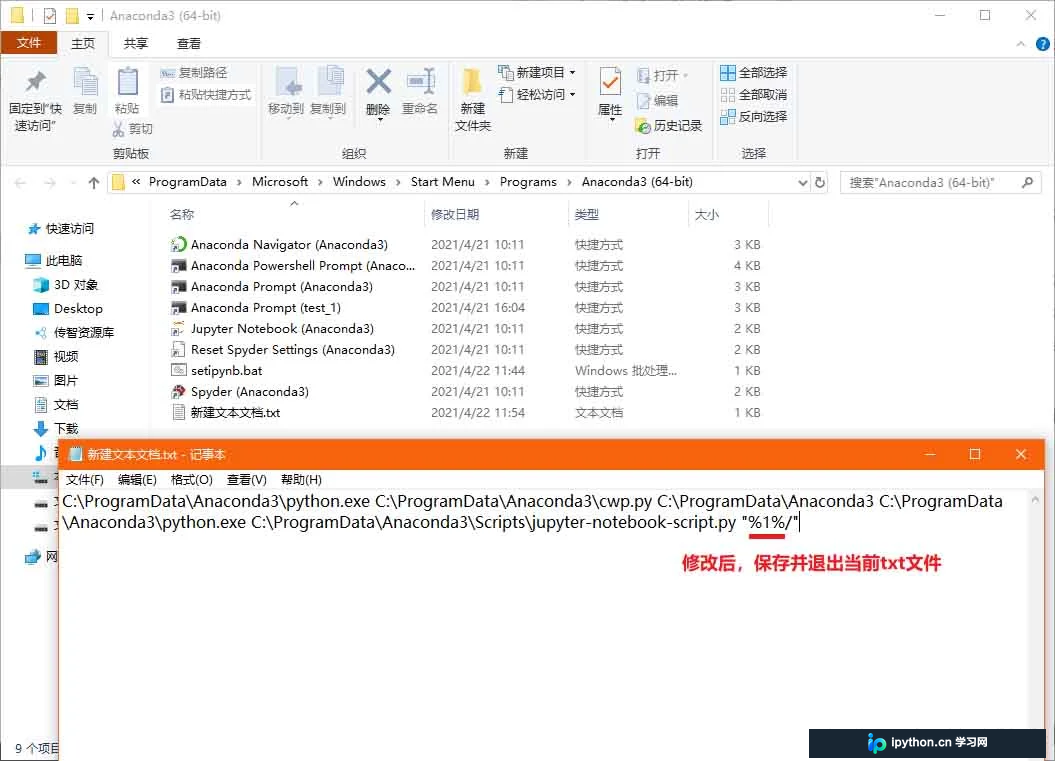Click the 重命名 rename icon
The width and height of the screenshot is (1055, 761).
point(421,83)
